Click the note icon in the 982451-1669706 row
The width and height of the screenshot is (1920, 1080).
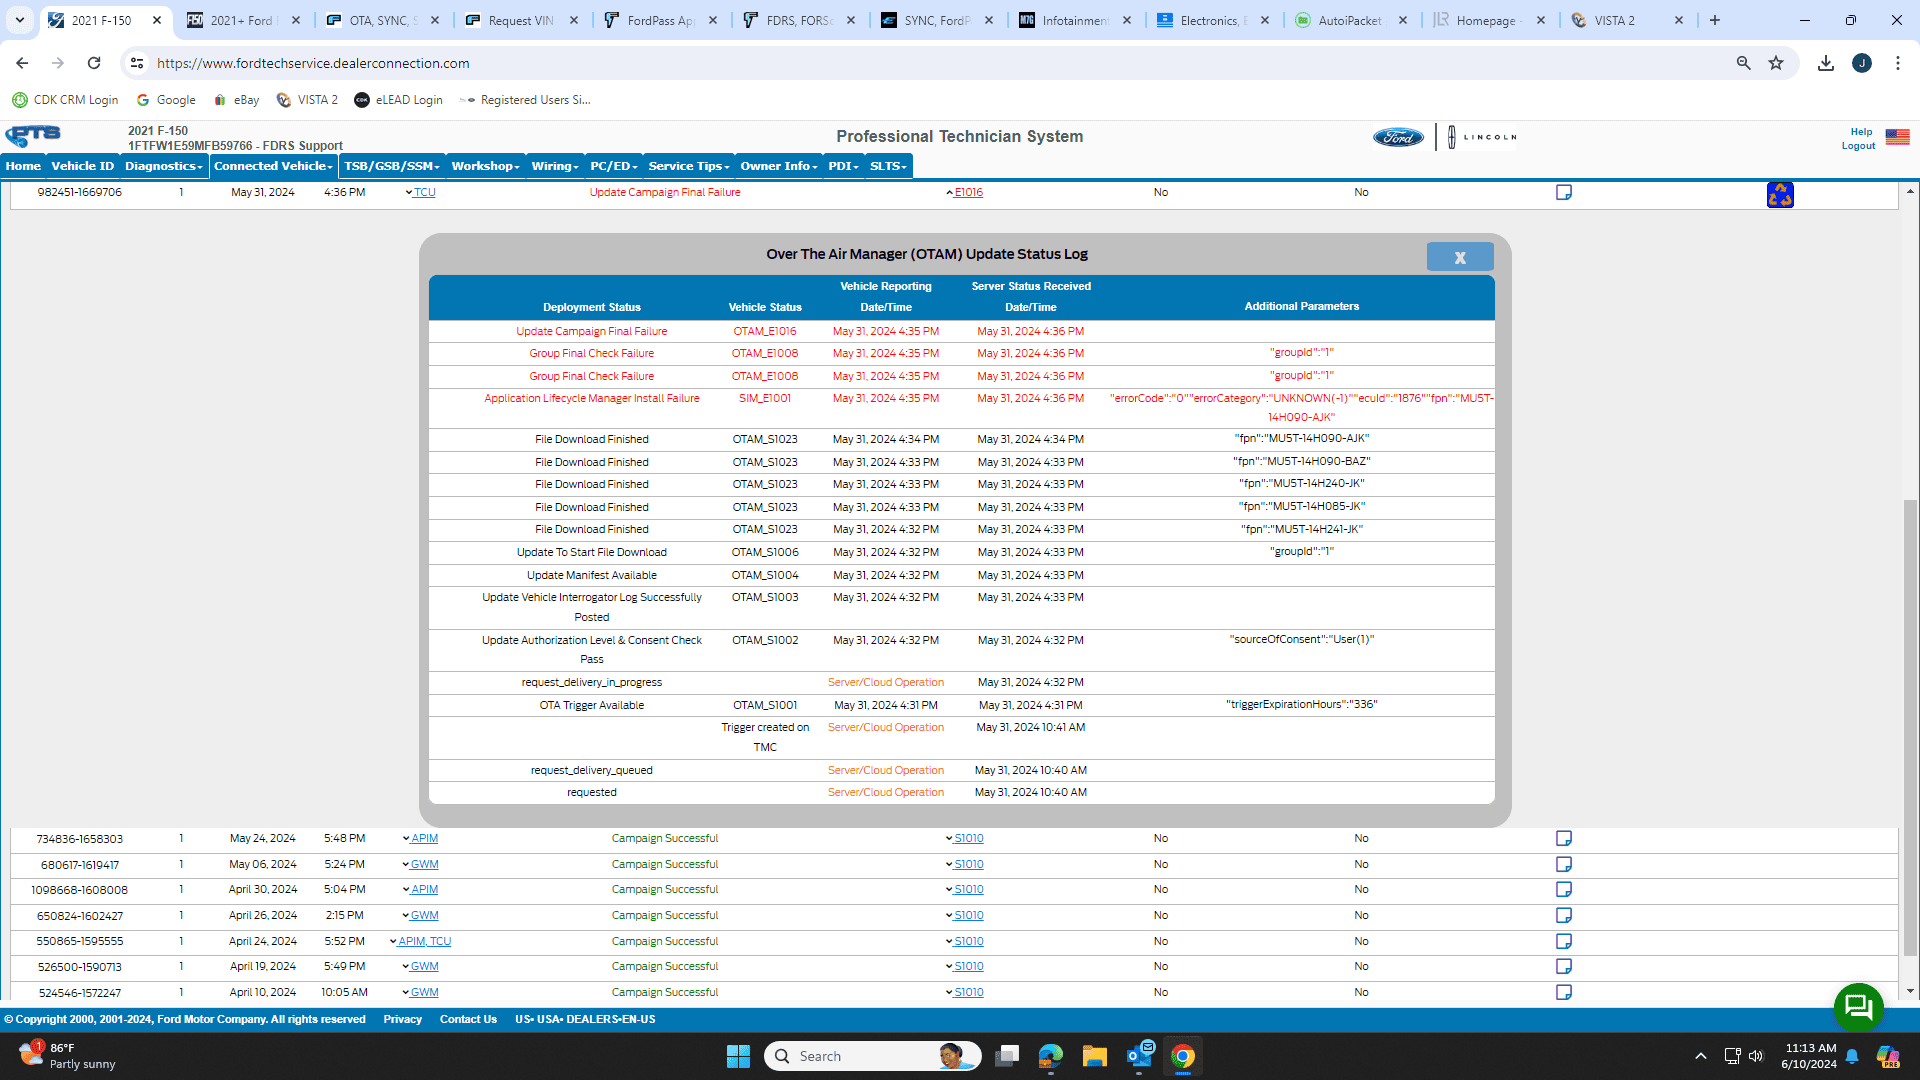click(1563, 192)
